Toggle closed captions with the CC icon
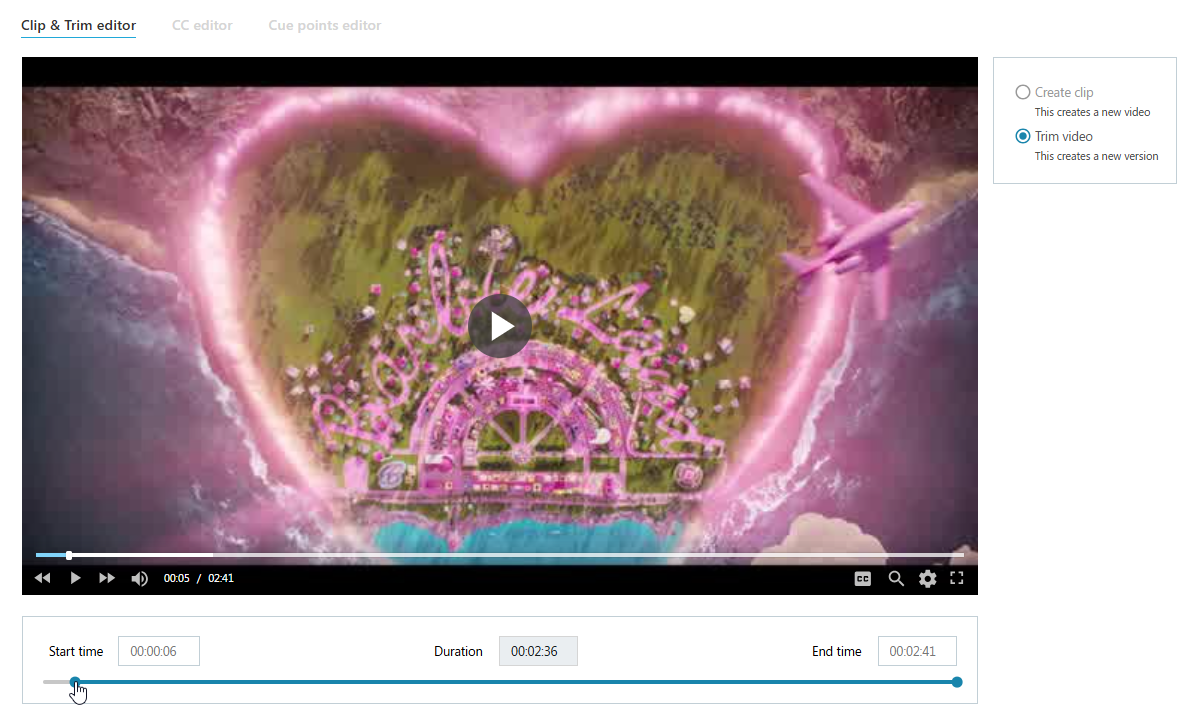Image resolution: width=1198 pixels, height=725 pixels. tap(863, 579)
